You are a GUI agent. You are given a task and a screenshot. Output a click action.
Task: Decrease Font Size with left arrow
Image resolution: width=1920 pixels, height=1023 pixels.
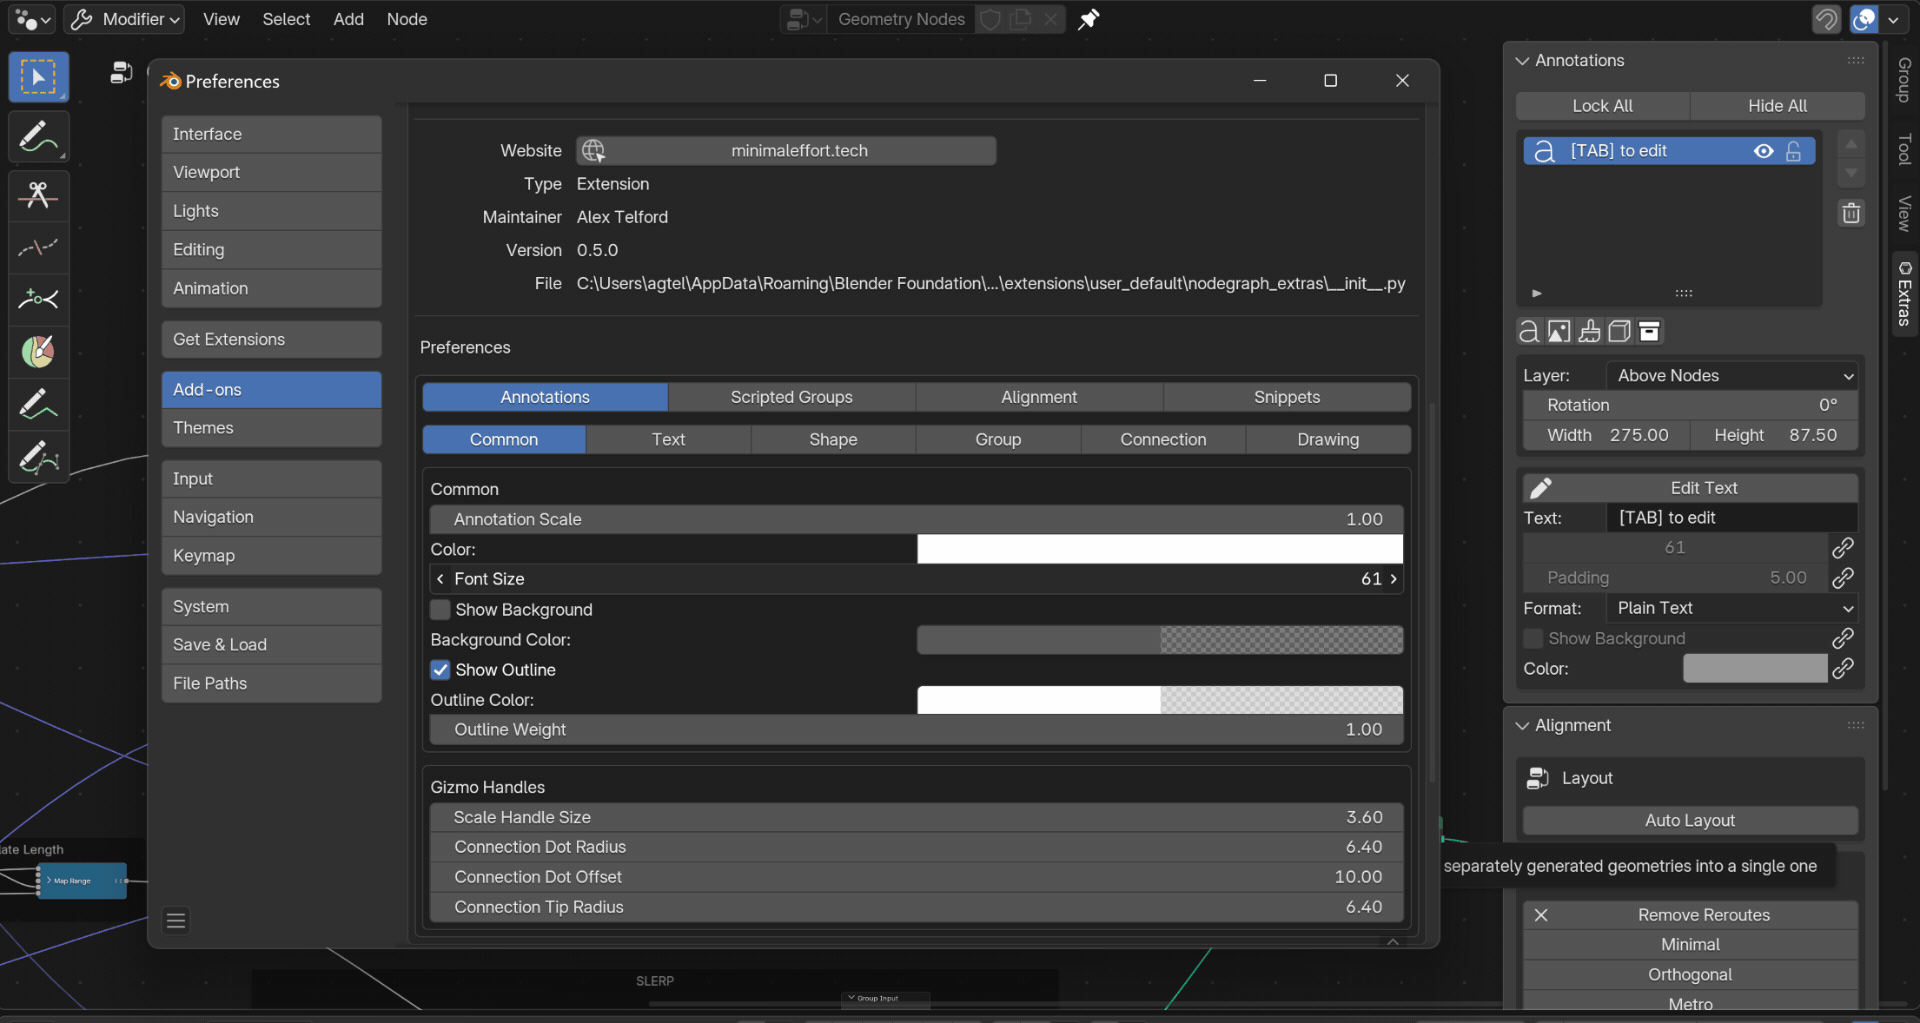(x=440, y=579)
